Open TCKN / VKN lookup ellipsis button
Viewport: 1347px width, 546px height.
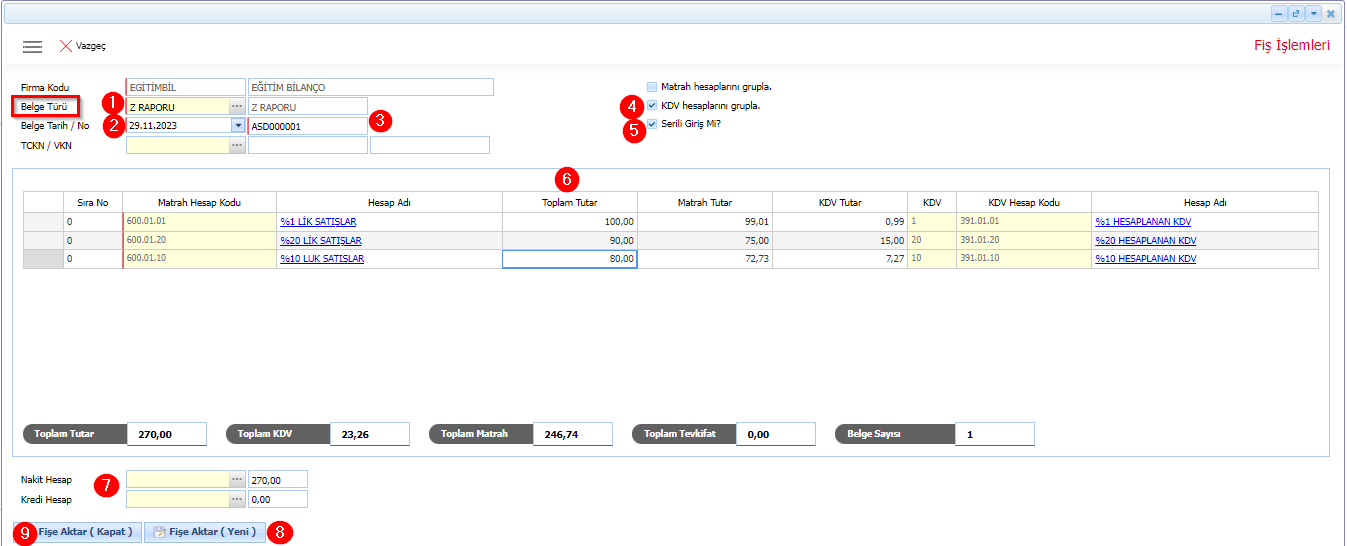coord(237,145)
